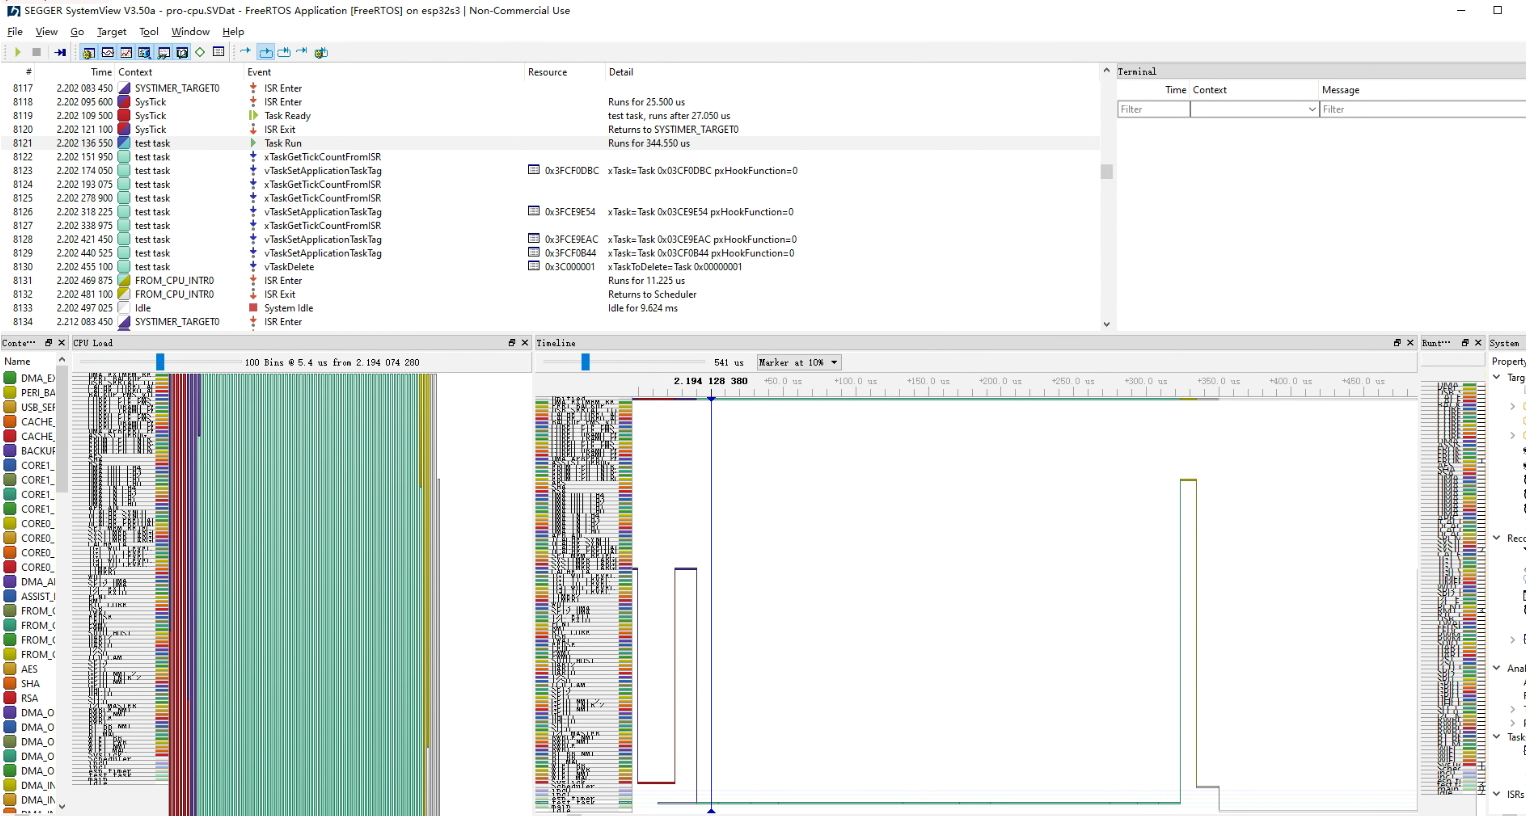The width and height of the screenshot is (1526, 816).
Task: Toggle the first highlighted window button in toolbar
Action: 88,52
